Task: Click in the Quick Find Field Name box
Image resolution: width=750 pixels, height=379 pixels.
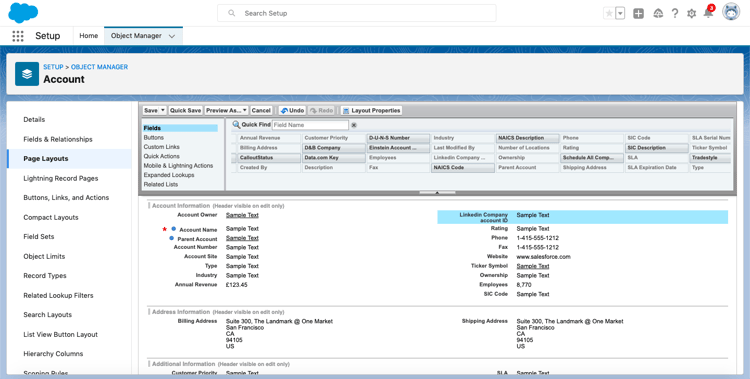Action: pos(310,125)
